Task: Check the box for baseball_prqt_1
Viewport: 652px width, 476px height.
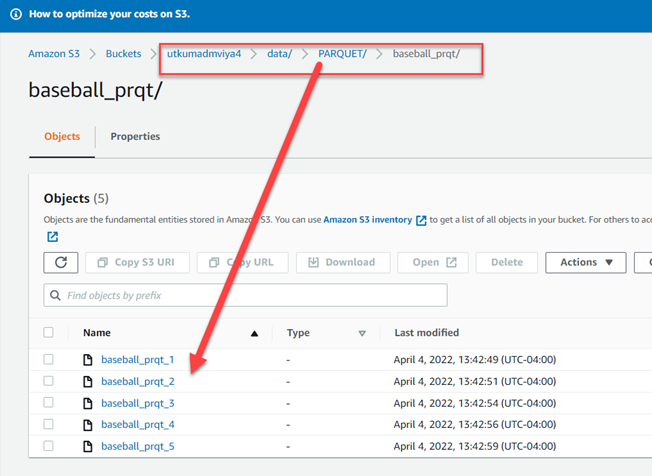Action: (x=48, y=359)
